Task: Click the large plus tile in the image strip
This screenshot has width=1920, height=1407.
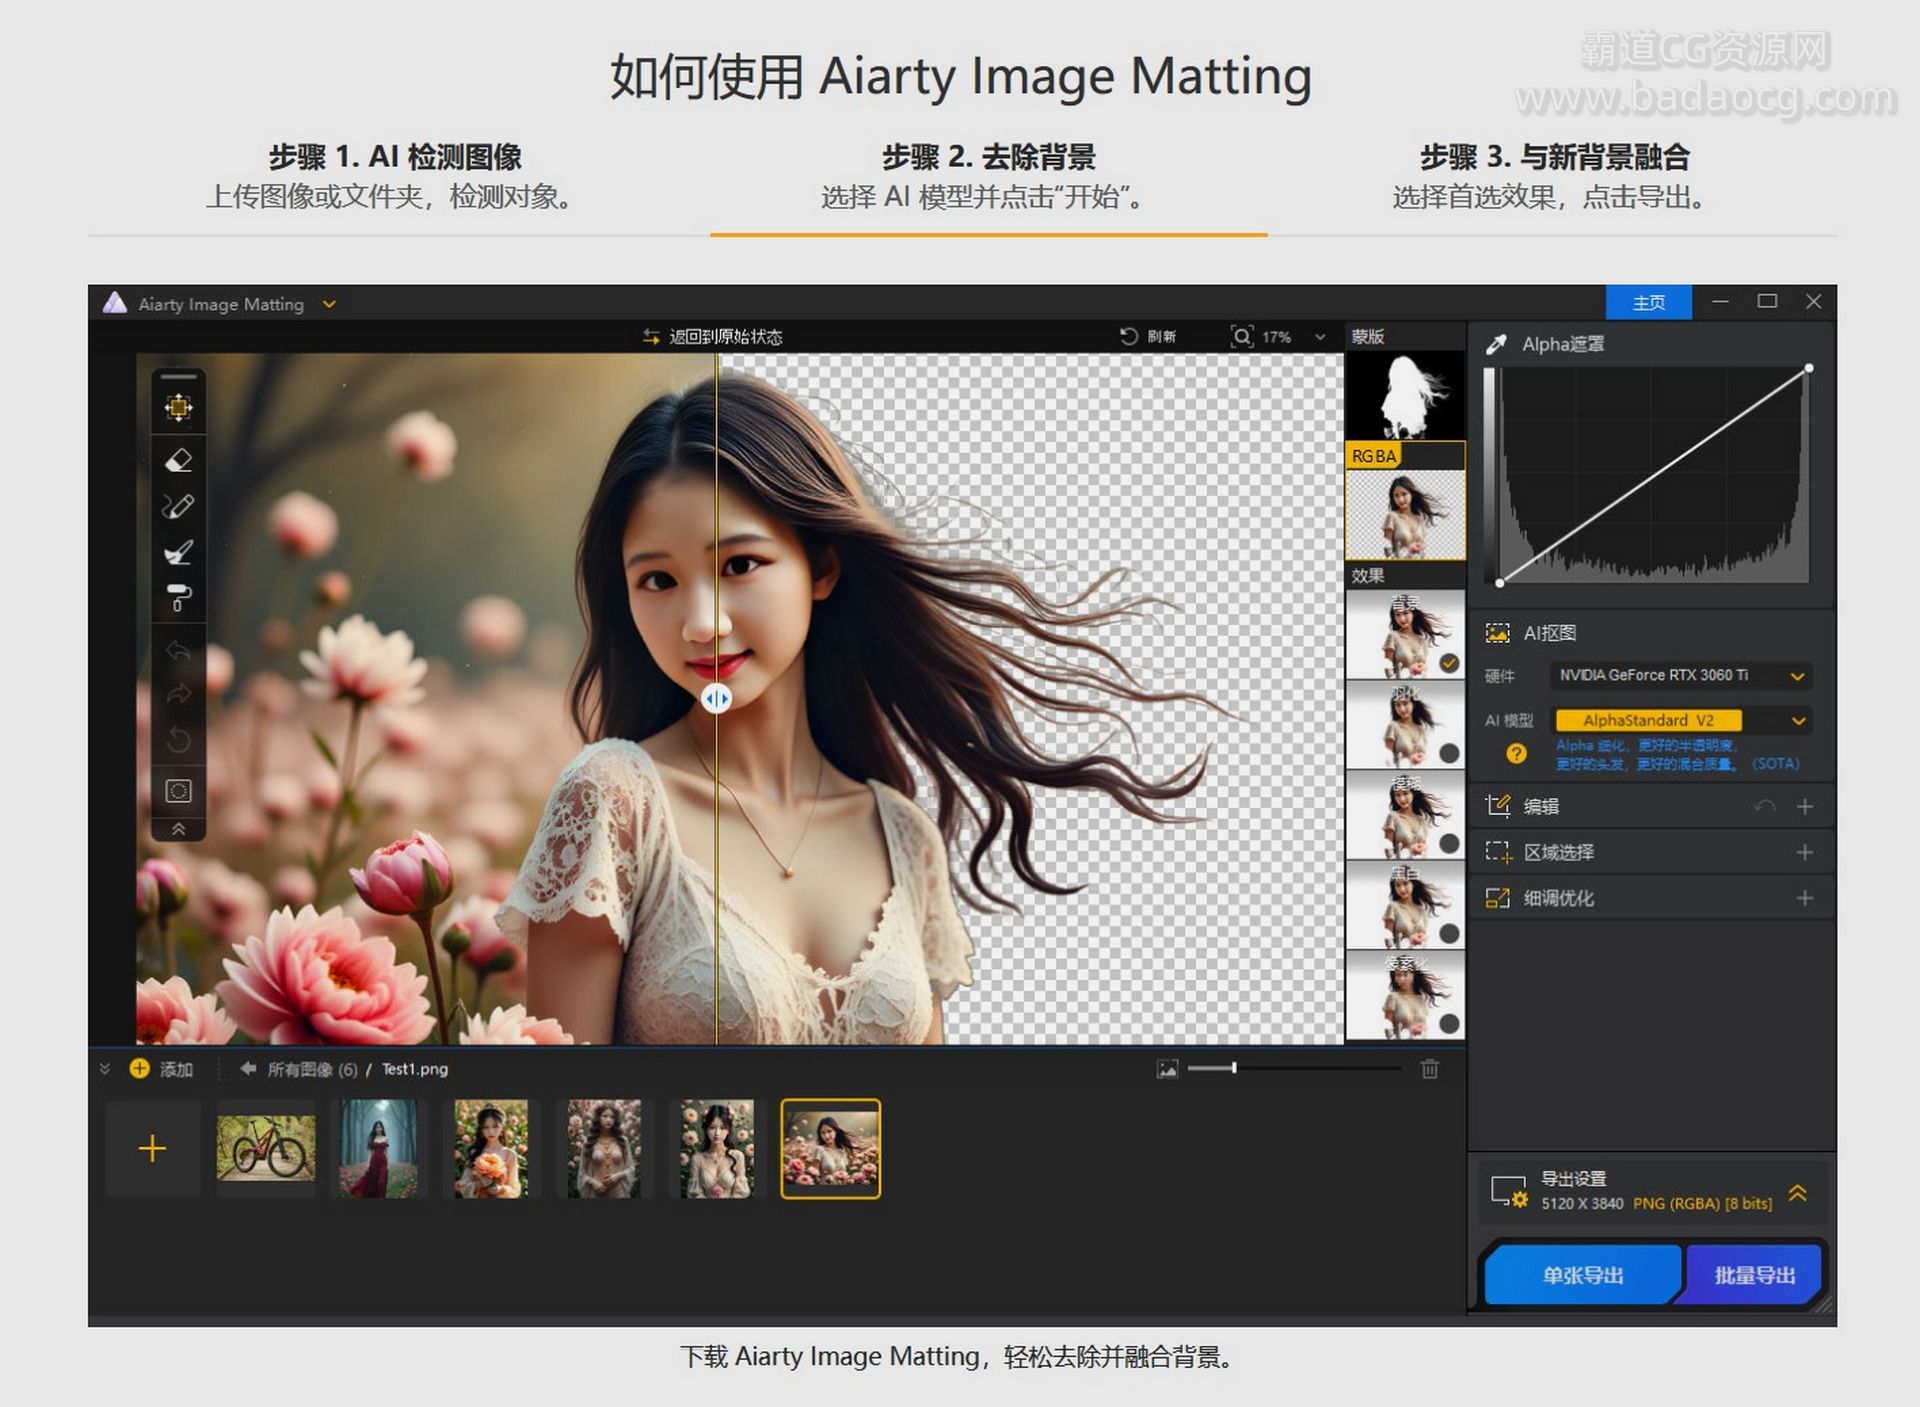Action: (152, 1148)
